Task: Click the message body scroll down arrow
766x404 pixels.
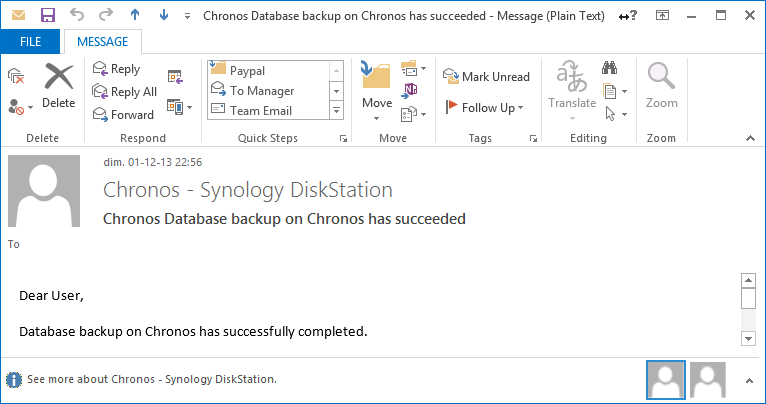Action: 748,338
